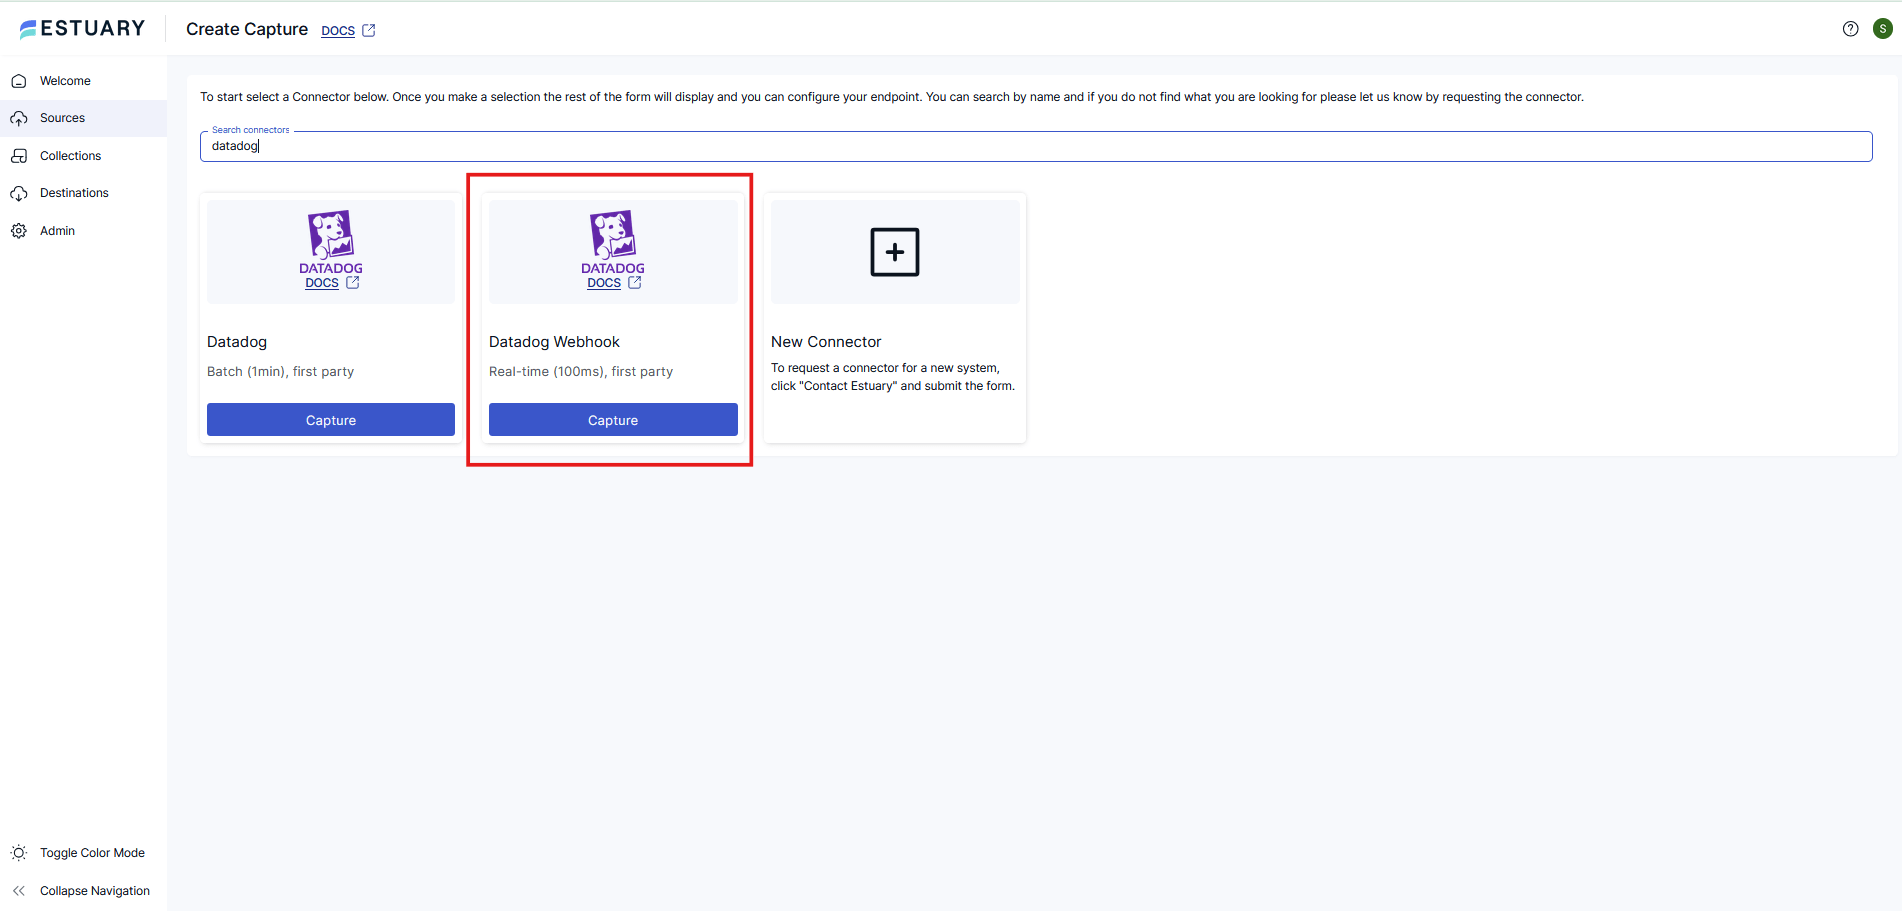The width and height of the screenshot is (1902, 911).
Task: Click 'Real-time (100ms), first party' text
Action: (x=581, y=371)
